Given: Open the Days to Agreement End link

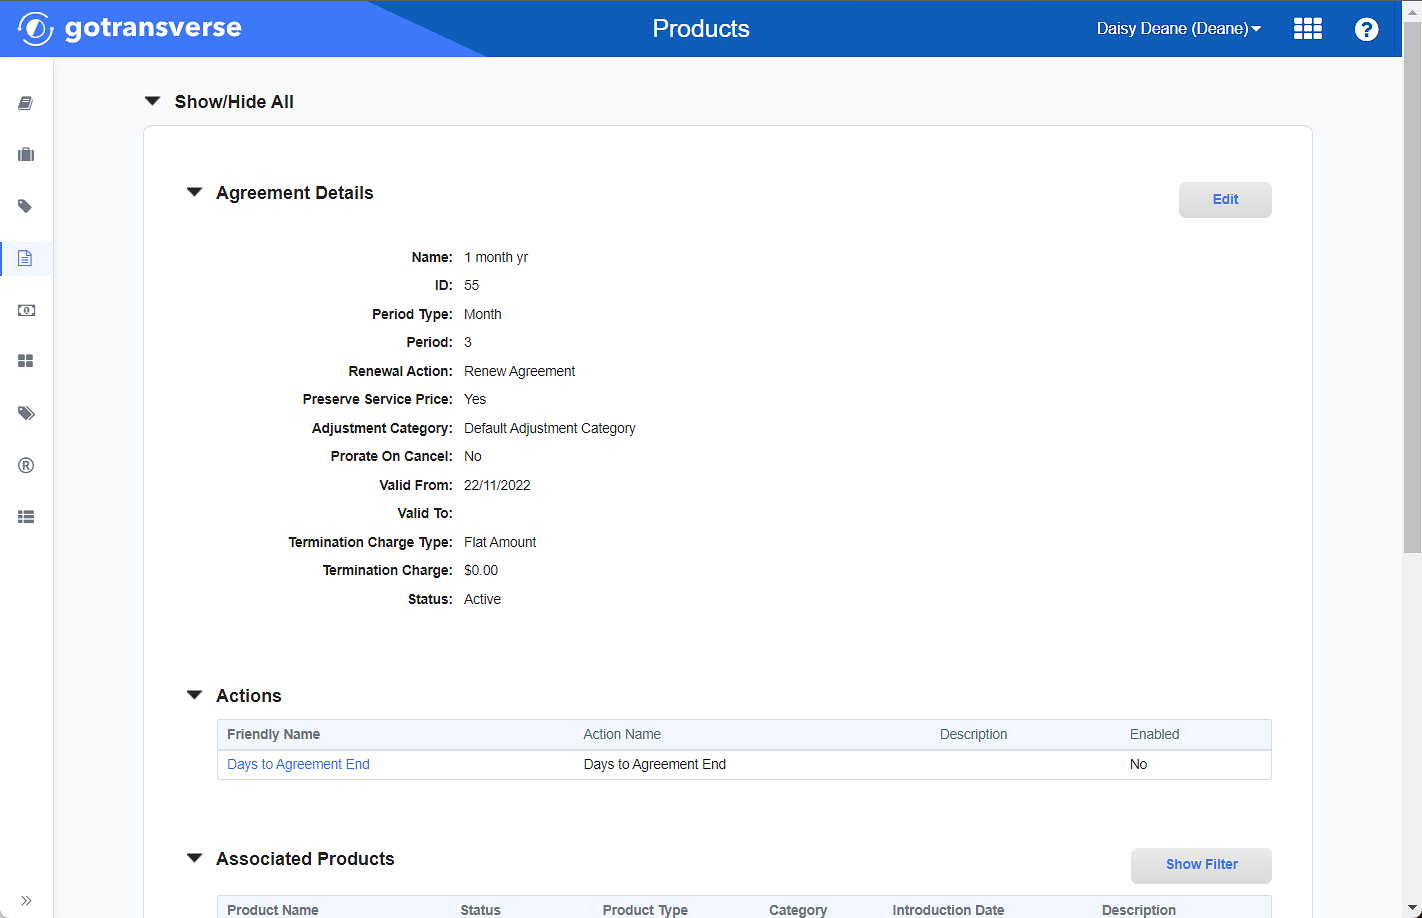Looking at the screenshot, I should tap(298, 764).
